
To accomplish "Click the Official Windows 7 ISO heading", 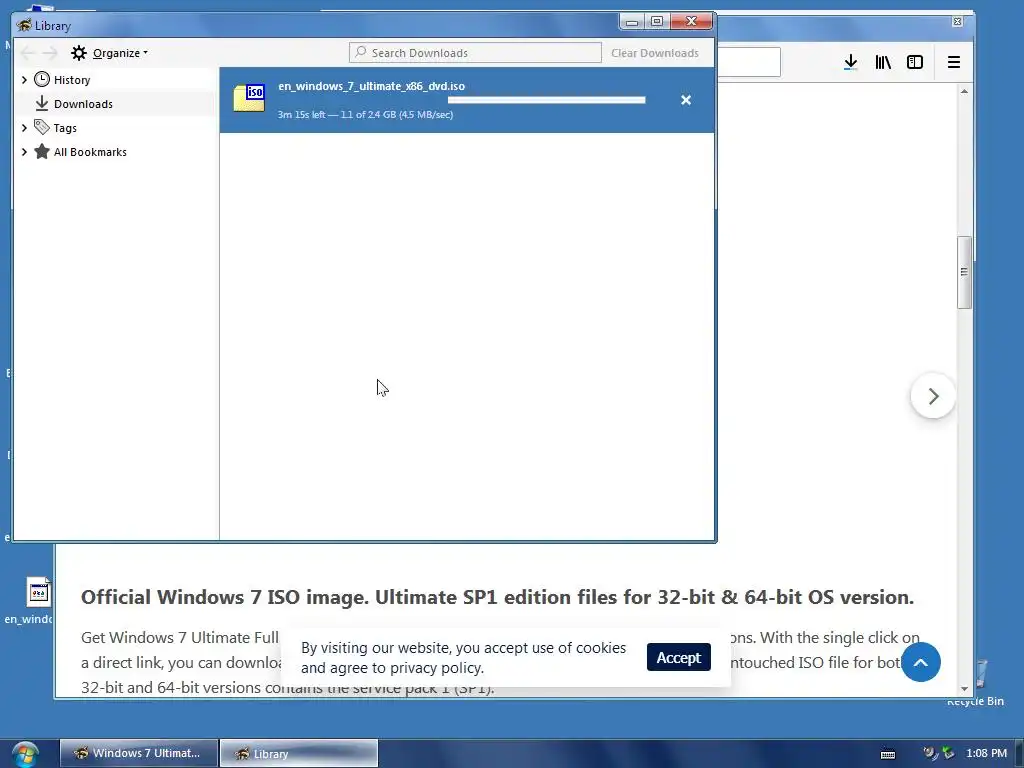I will pos(497,597).
